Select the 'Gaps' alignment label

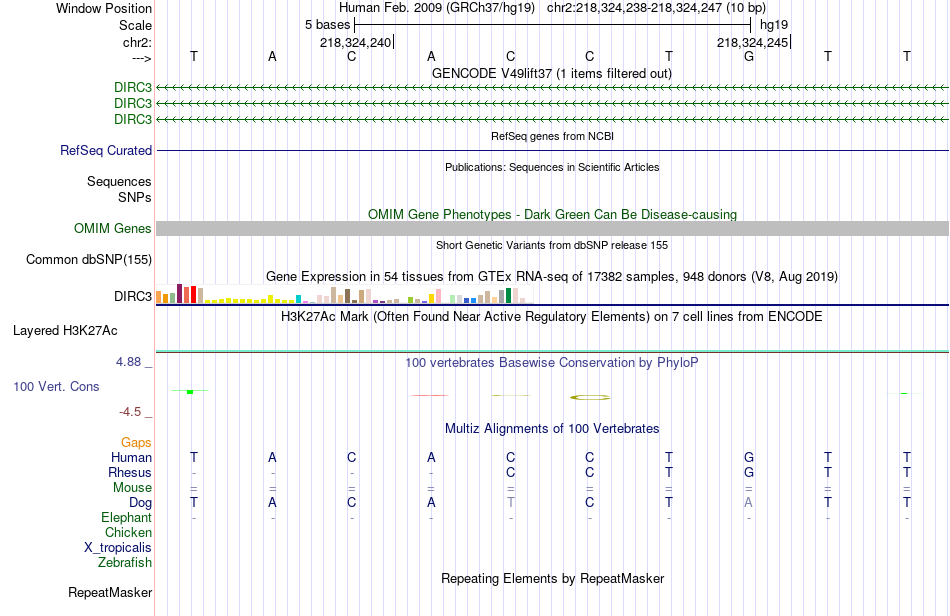point(136,443)
